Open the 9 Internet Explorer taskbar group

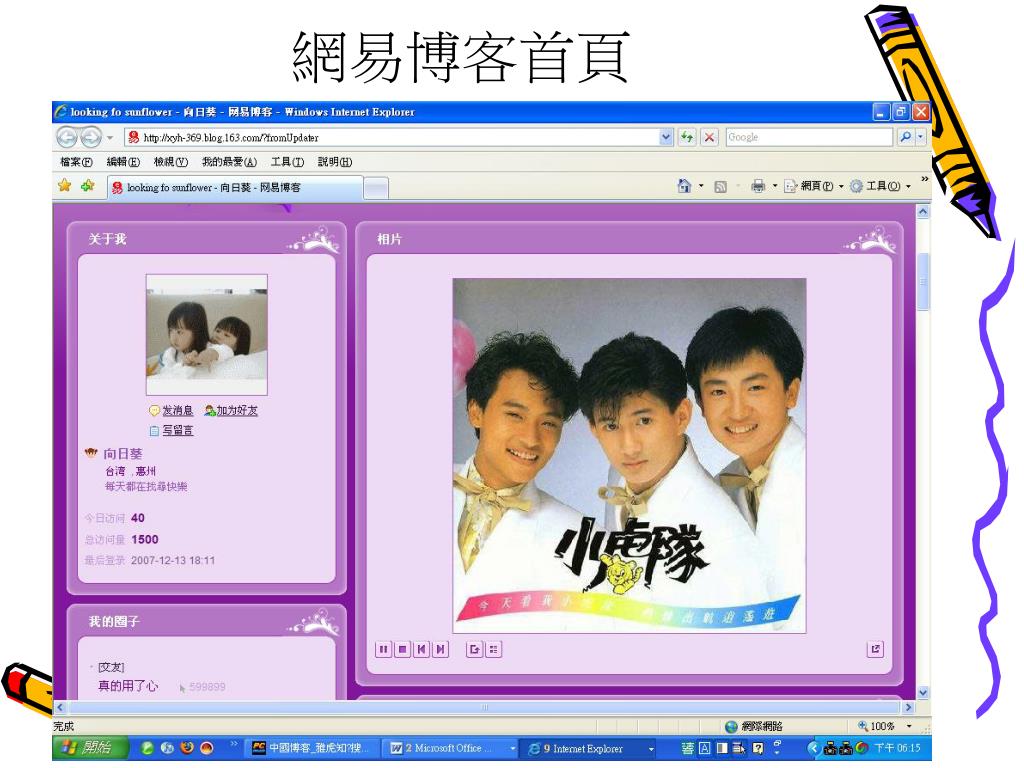[588, 748]
